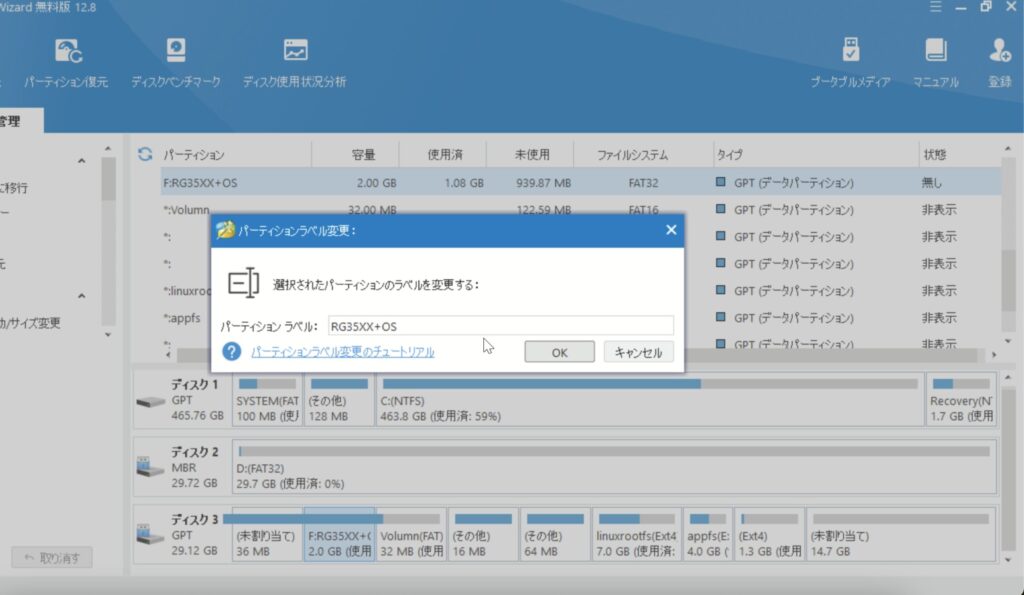Refresh the partition list with the reload icon
Viewport: 1024px width, 595px height.
pyautogui.click(x=145, y=154)
